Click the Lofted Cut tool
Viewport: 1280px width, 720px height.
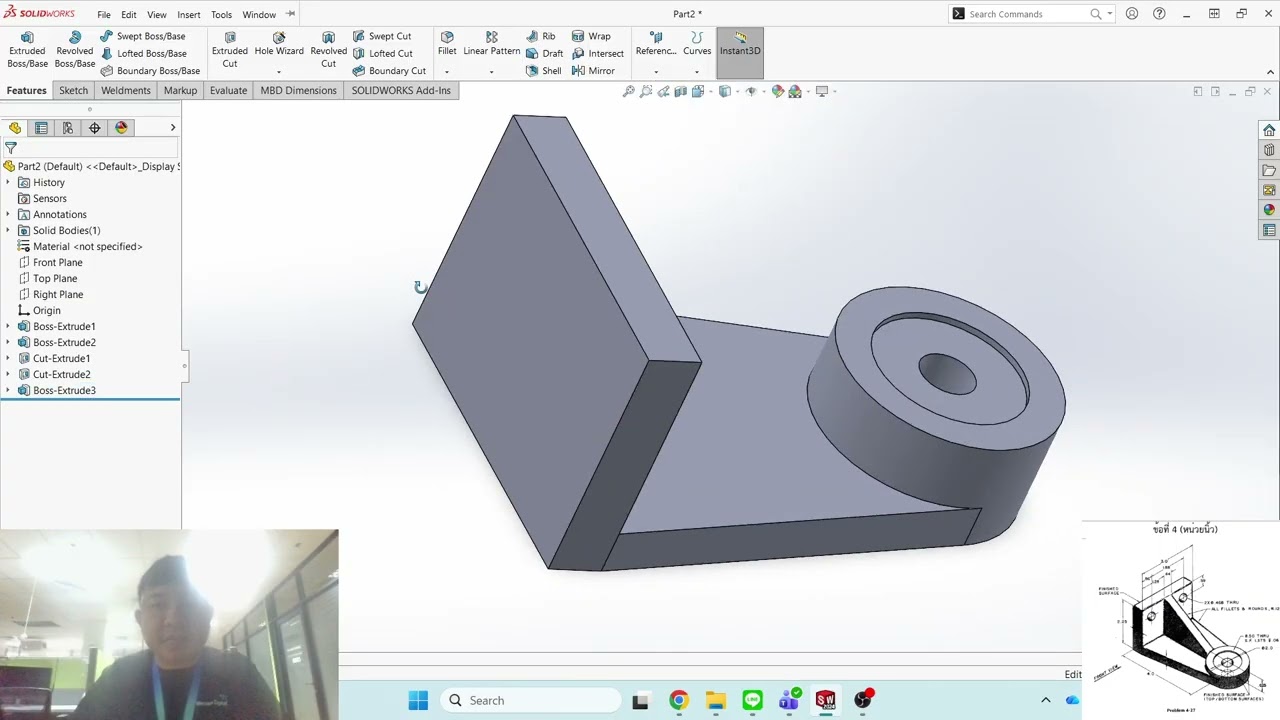tap(382, 53)
